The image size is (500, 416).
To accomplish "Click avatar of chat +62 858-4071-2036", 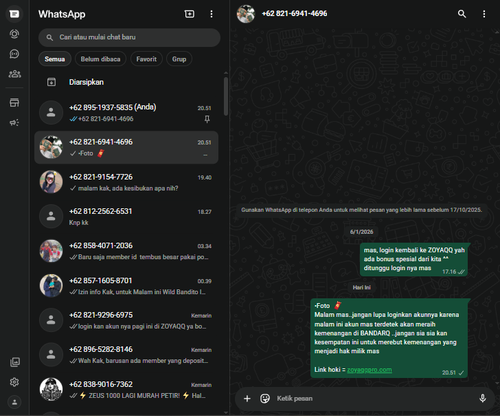I will (51, 251).
